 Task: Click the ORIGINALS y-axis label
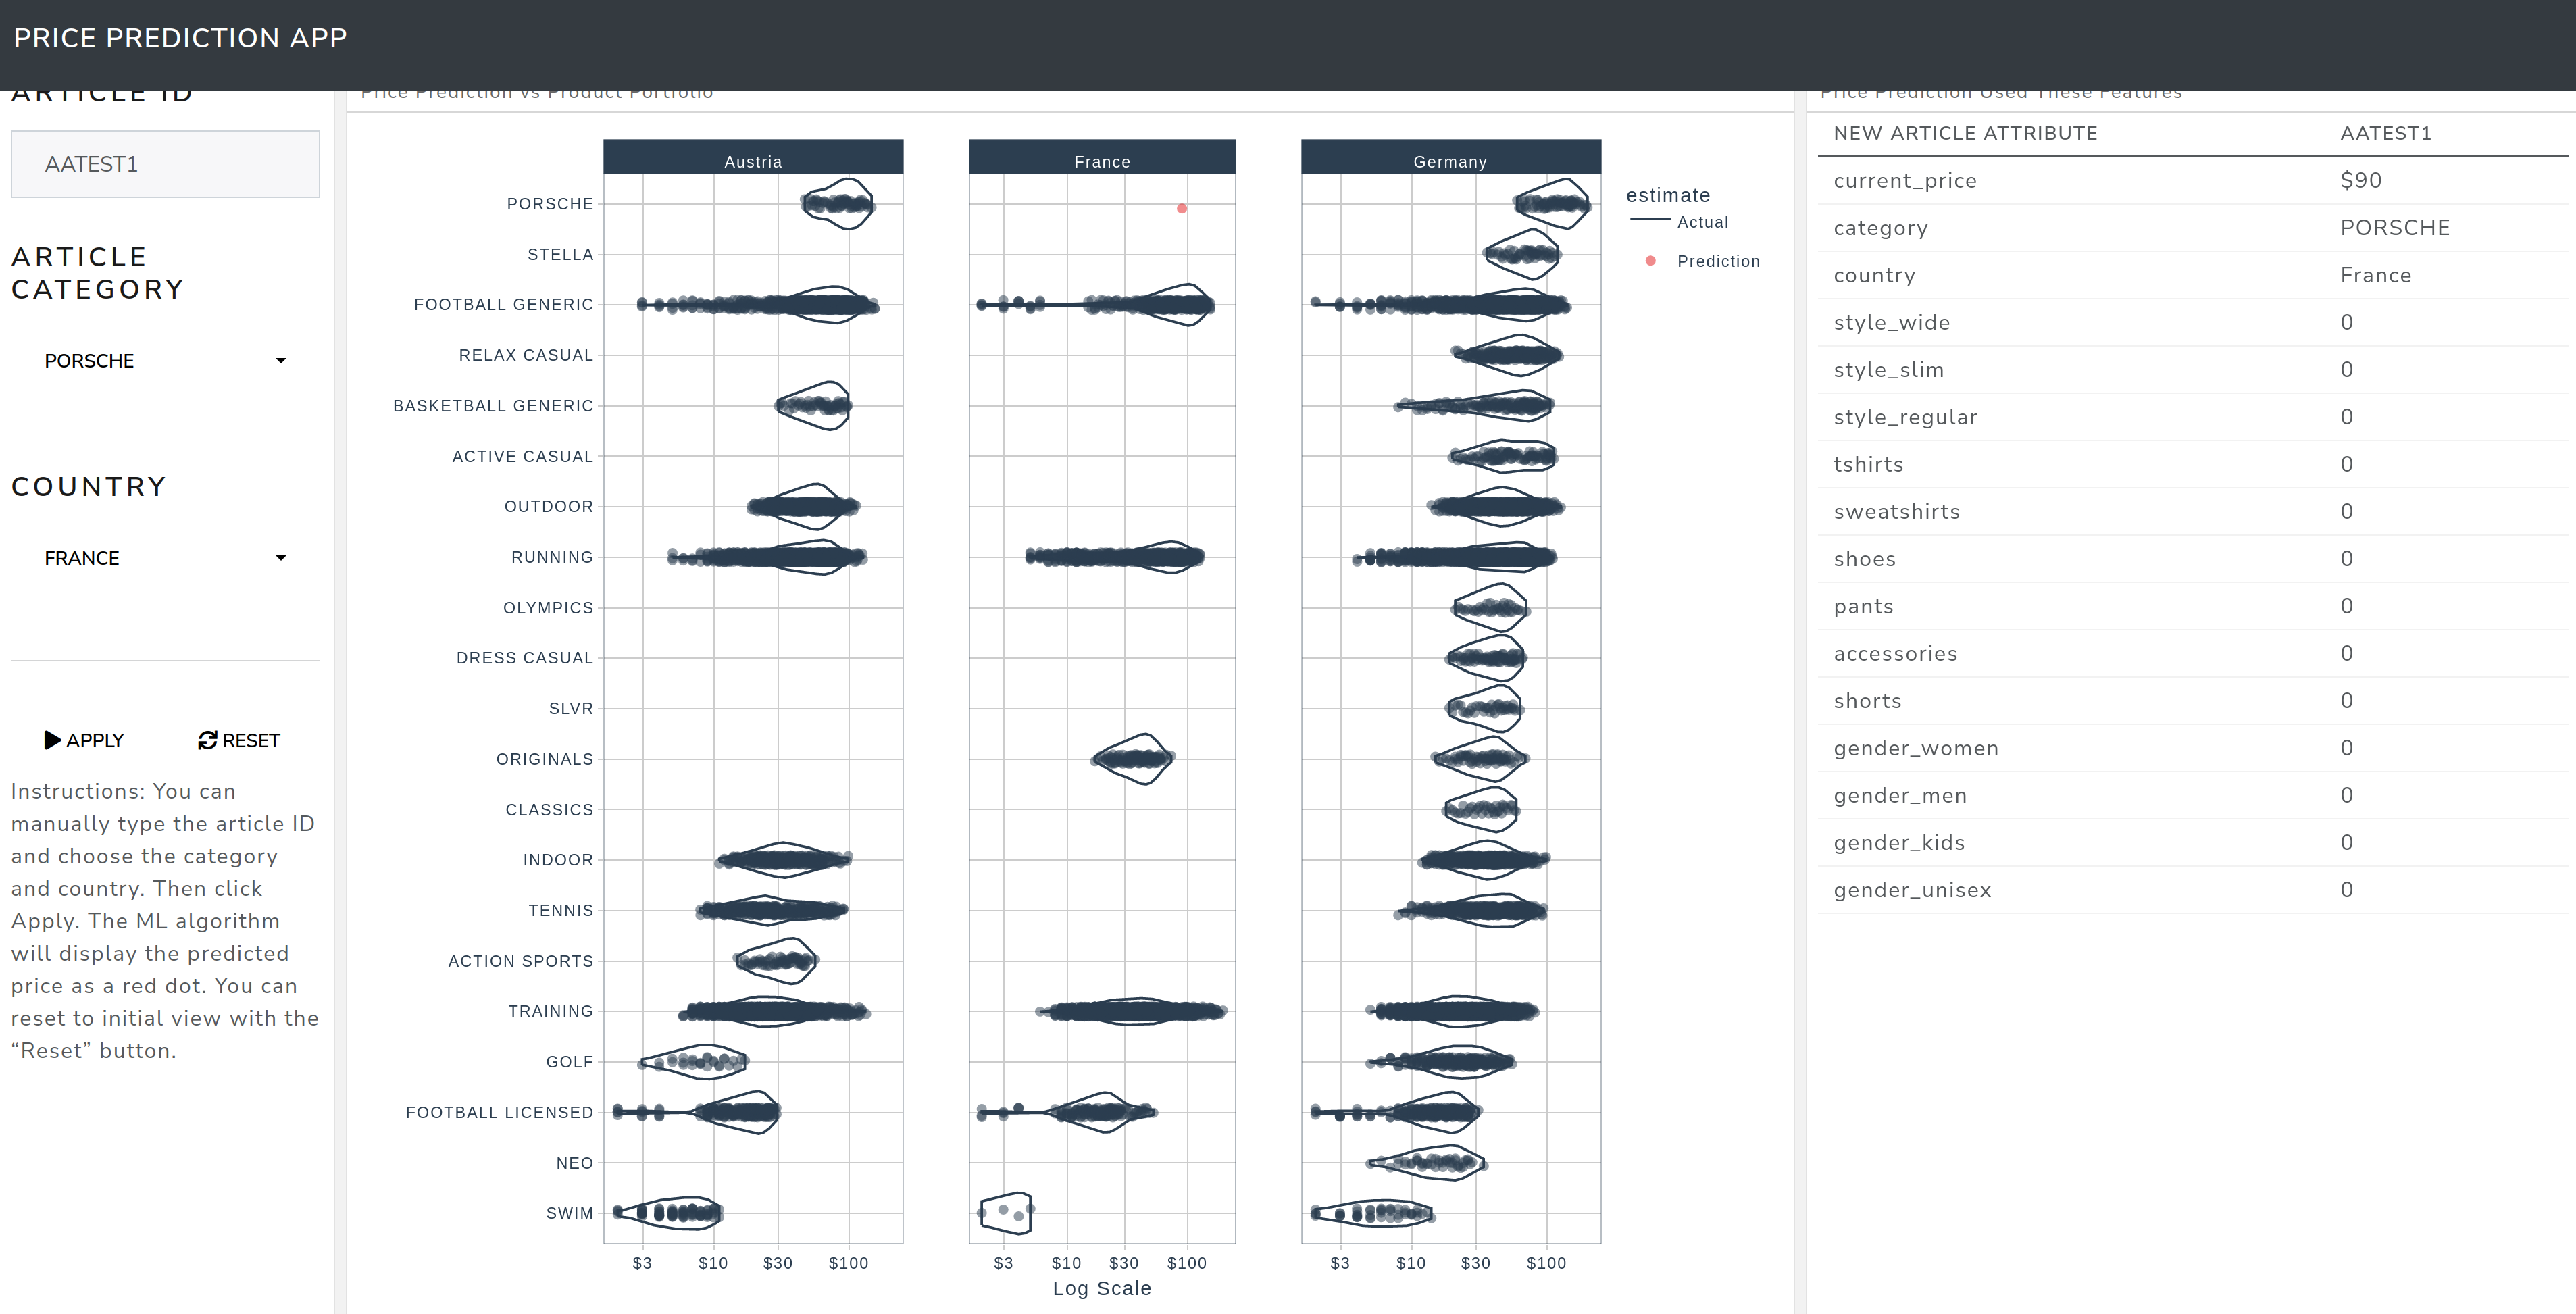[544, 759]
